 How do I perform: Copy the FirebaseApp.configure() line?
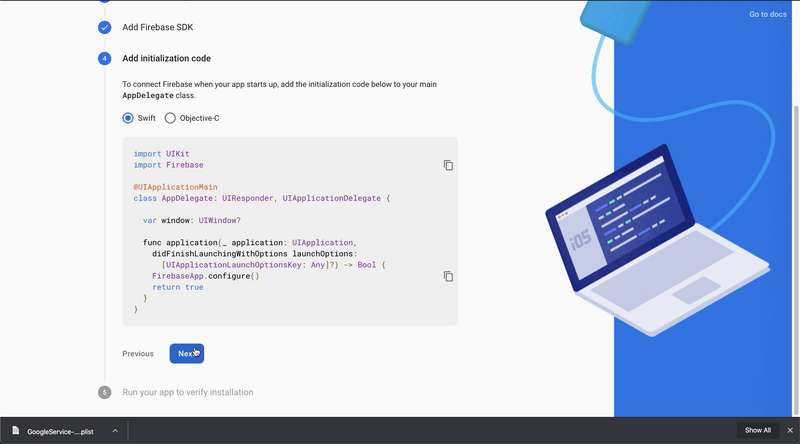(448, 277)
